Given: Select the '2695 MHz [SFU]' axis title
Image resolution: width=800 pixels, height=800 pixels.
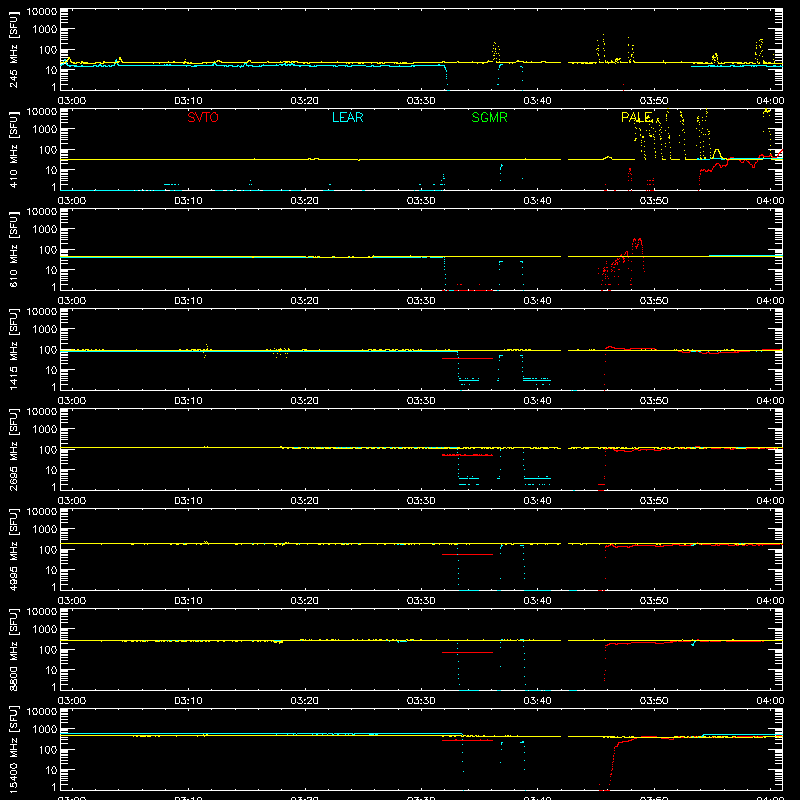Looking at the screenshot, I should point(13,449).
